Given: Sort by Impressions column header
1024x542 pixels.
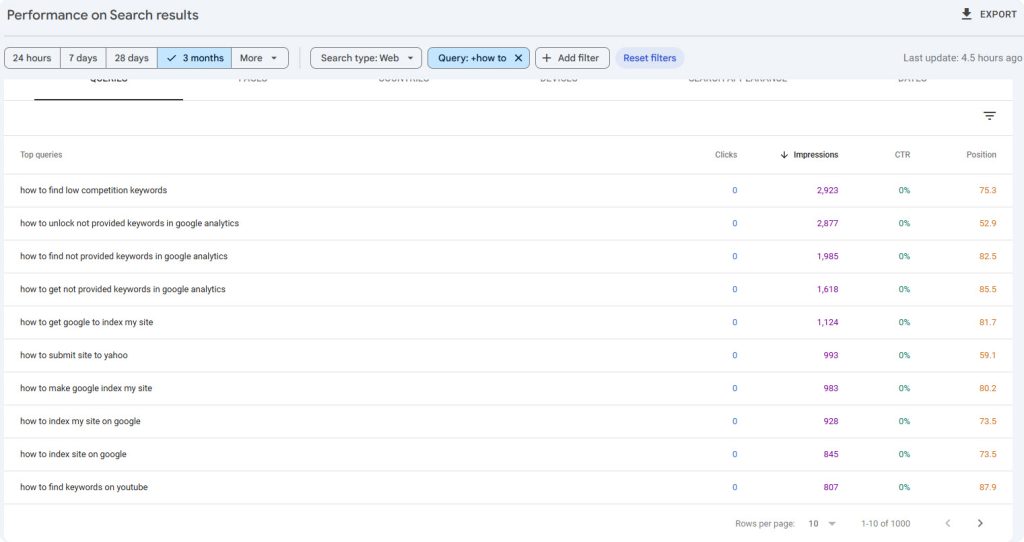Looking at the screenshot, I should 815,155.
